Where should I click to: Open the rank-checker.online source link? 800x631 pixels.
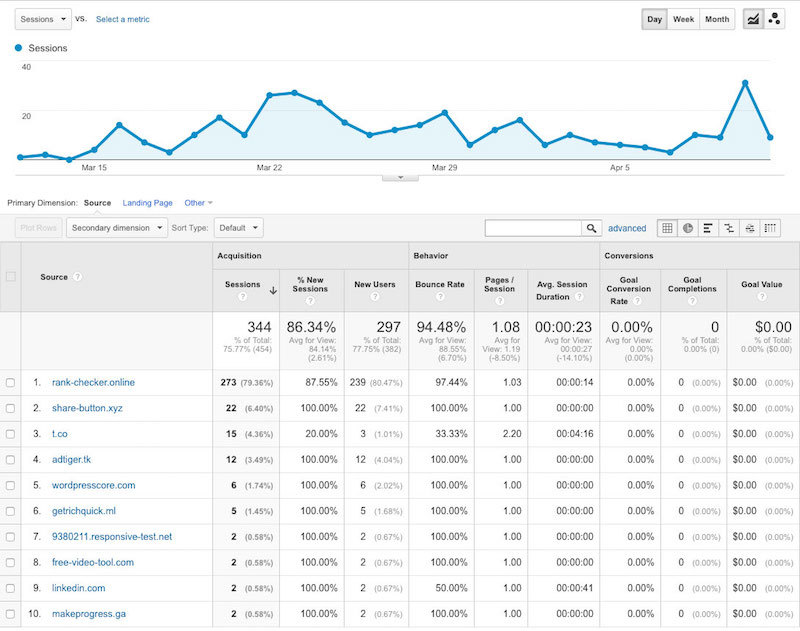point(93,383)
